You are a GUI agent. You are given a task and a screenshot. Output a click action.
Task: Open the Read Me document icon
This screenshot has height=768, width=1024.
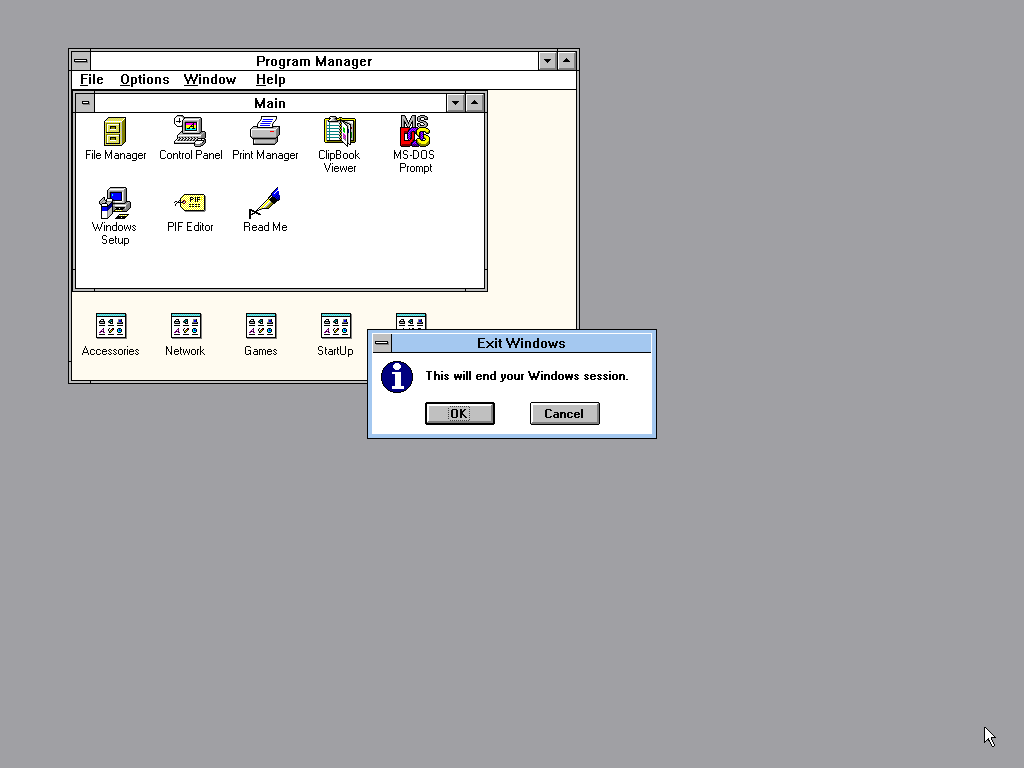point(265,204)
